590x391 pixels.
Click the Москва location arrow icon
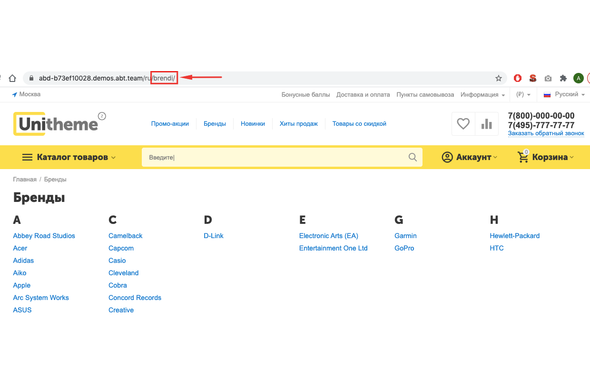[14, 94]
